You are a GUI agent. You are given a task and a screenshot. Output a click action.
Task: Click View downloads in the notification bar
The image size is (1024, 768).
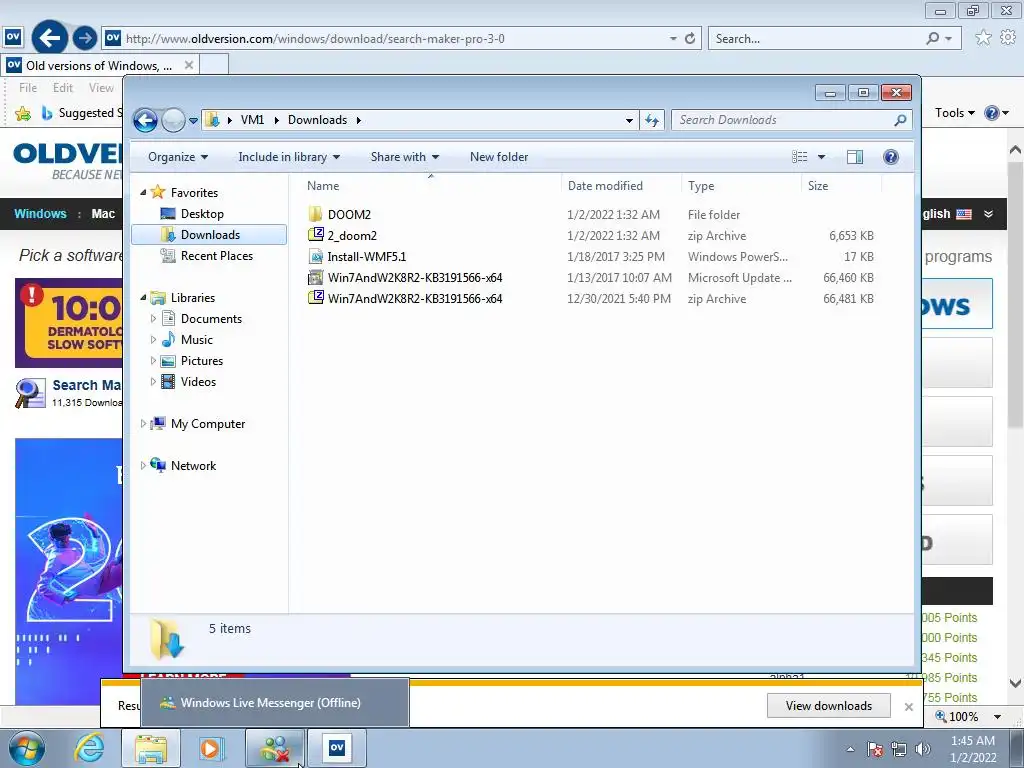point(829,706)
